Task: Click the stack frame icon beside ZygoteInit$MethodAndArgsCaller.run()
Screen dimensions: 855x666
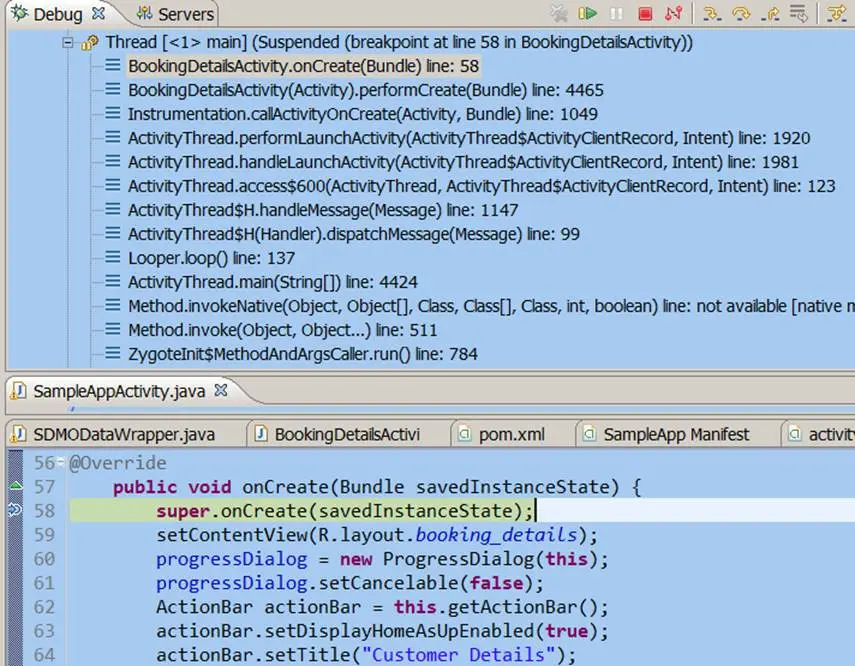Action: pyautogui.click(x=112, y=353)
